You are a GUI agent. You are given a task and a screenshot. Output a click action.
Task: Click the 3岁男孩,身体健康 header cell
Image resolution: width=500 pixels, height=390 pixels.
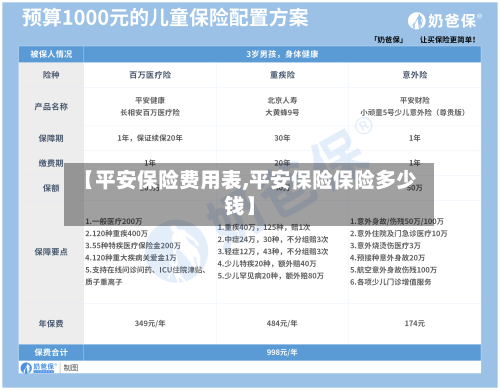pyautogui.click(x=282, y=54)
